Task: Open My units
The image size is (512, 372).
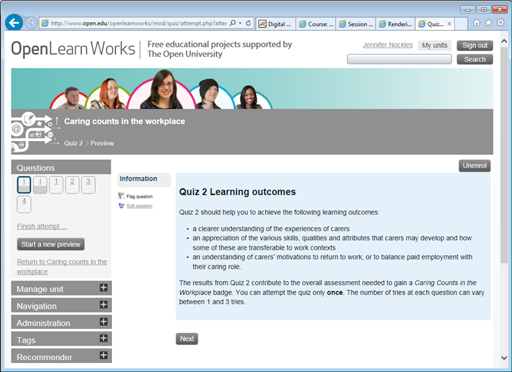Action: (x=434, y=45)
